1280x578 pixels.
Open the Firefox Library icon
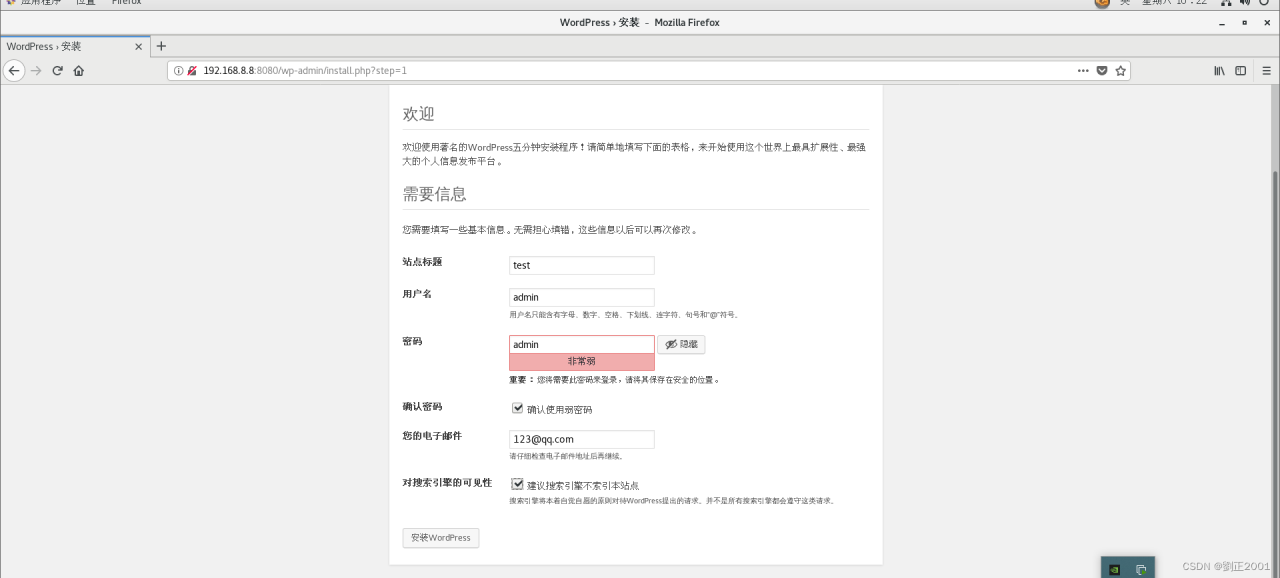click(1219, 71)
